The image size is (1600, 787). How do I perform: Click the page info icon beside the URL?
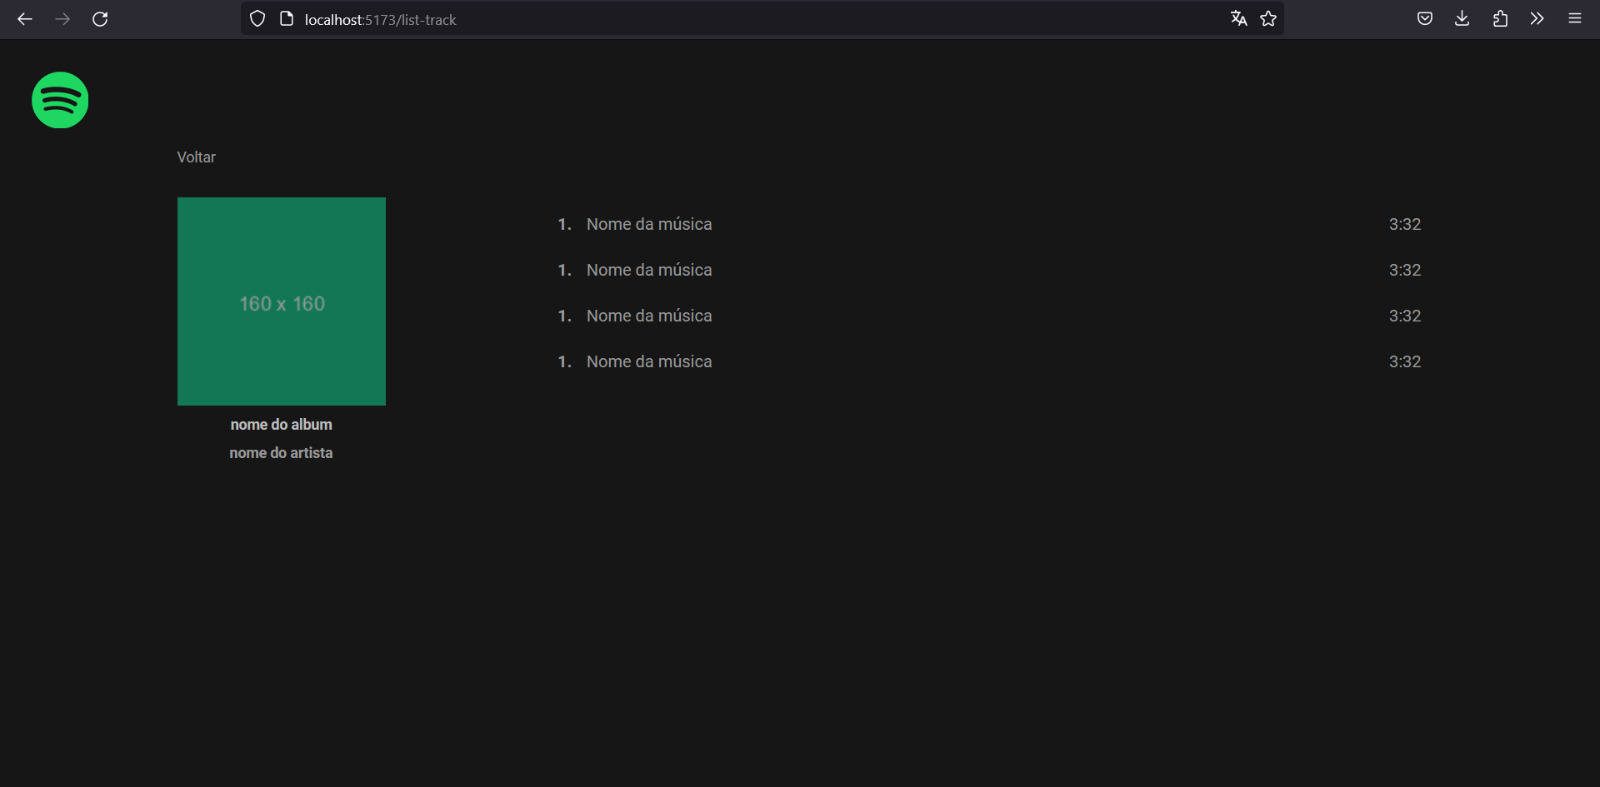286,19
